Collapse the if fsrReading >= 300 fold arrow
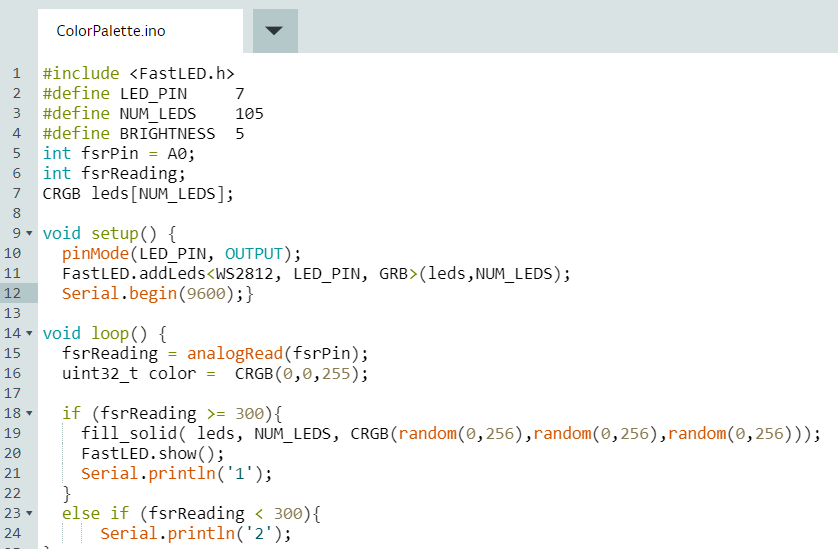 click(29, 413)
